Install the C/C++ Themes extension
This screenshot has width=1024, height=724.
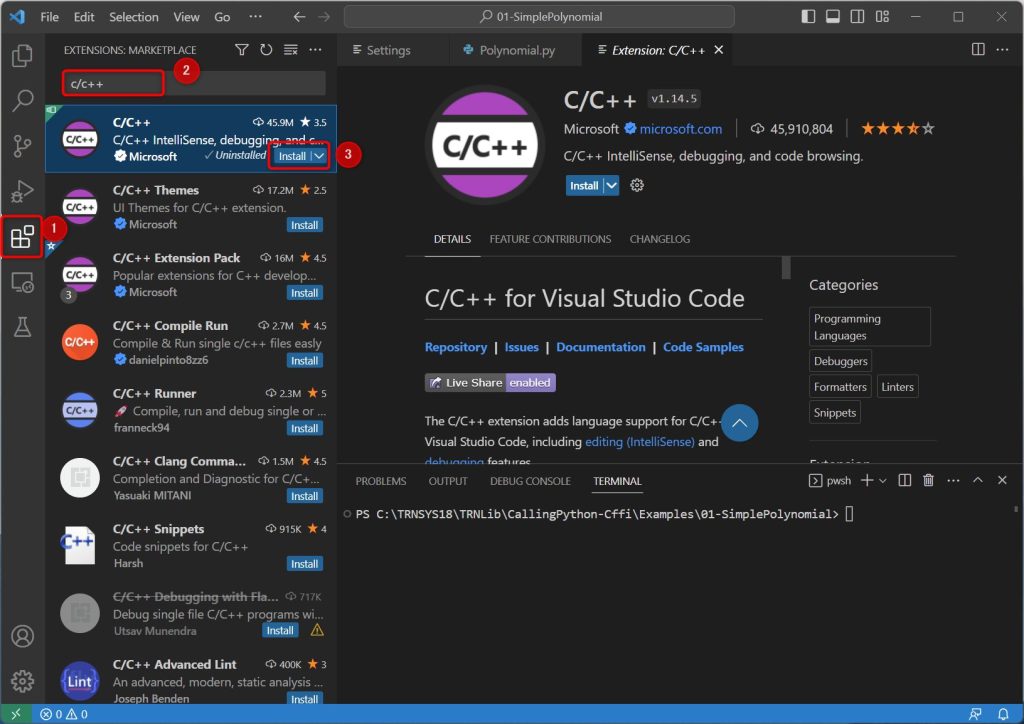pyautogui.click(x=304, y=225)
